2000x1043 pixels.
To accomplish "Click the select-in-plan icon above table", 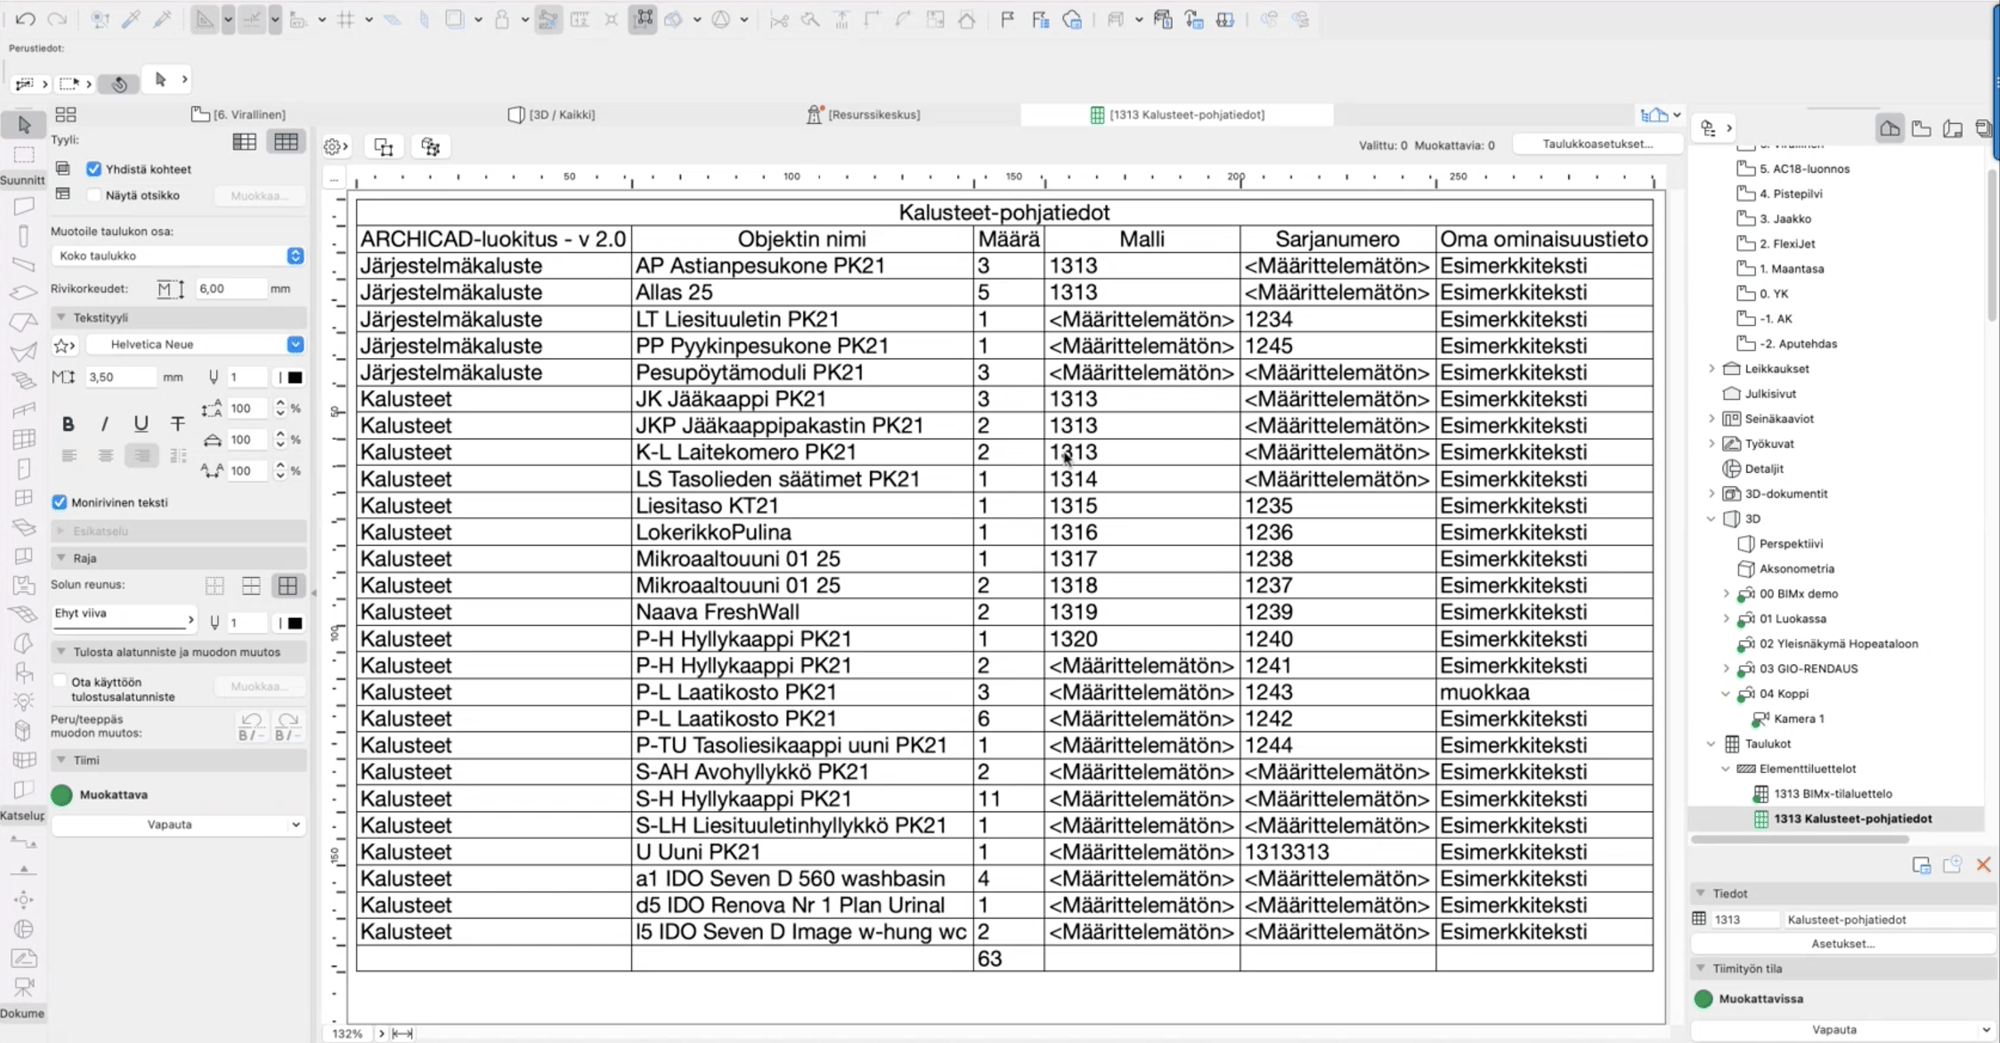I will tap(384, 147).
